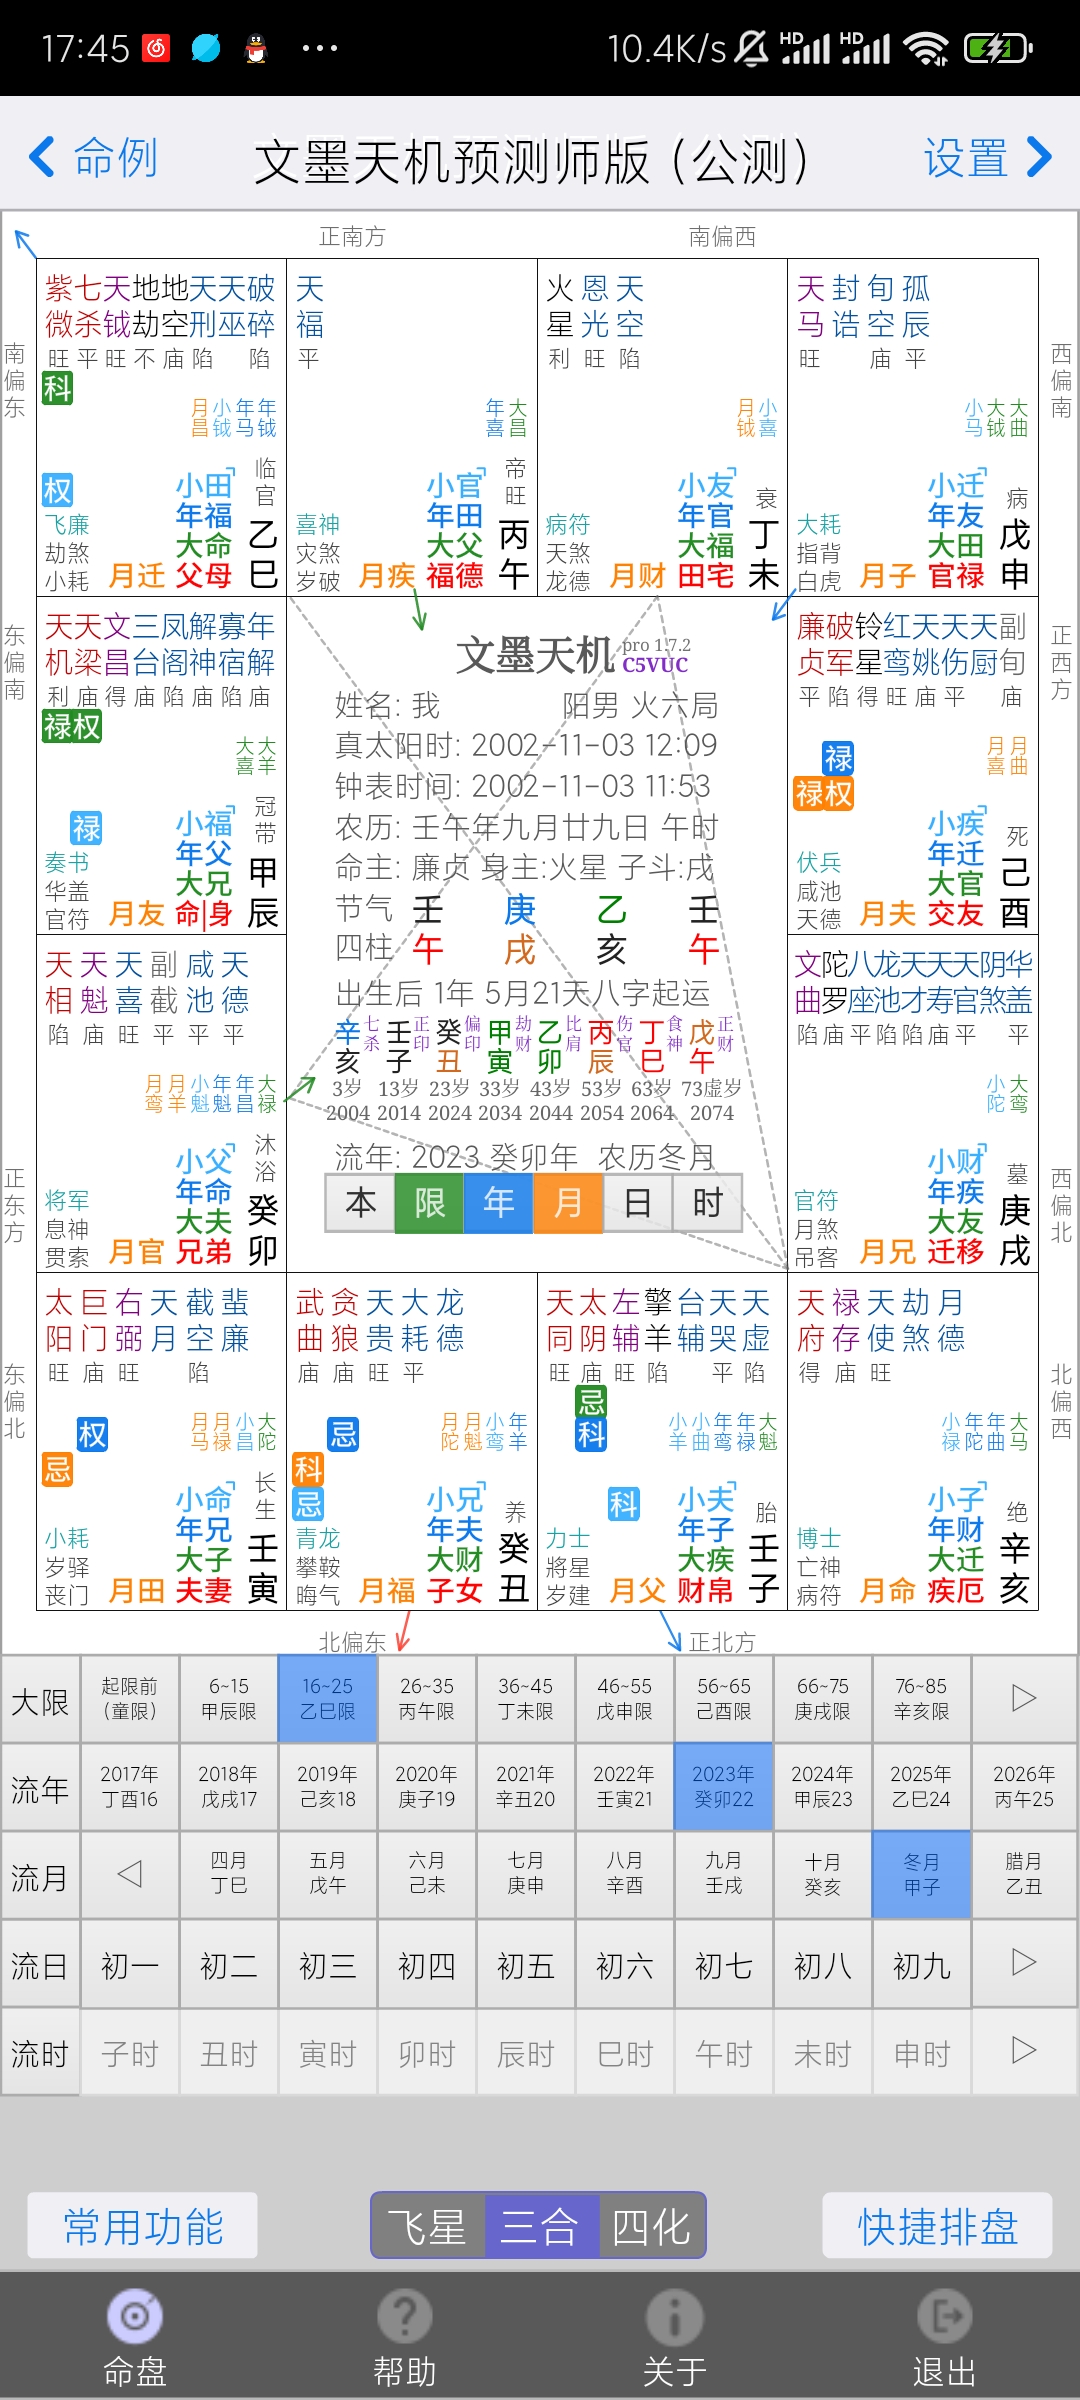Switch to 四化 mode
1080x2400 pixels.
pyautogui.click(x=652, y=2225)
